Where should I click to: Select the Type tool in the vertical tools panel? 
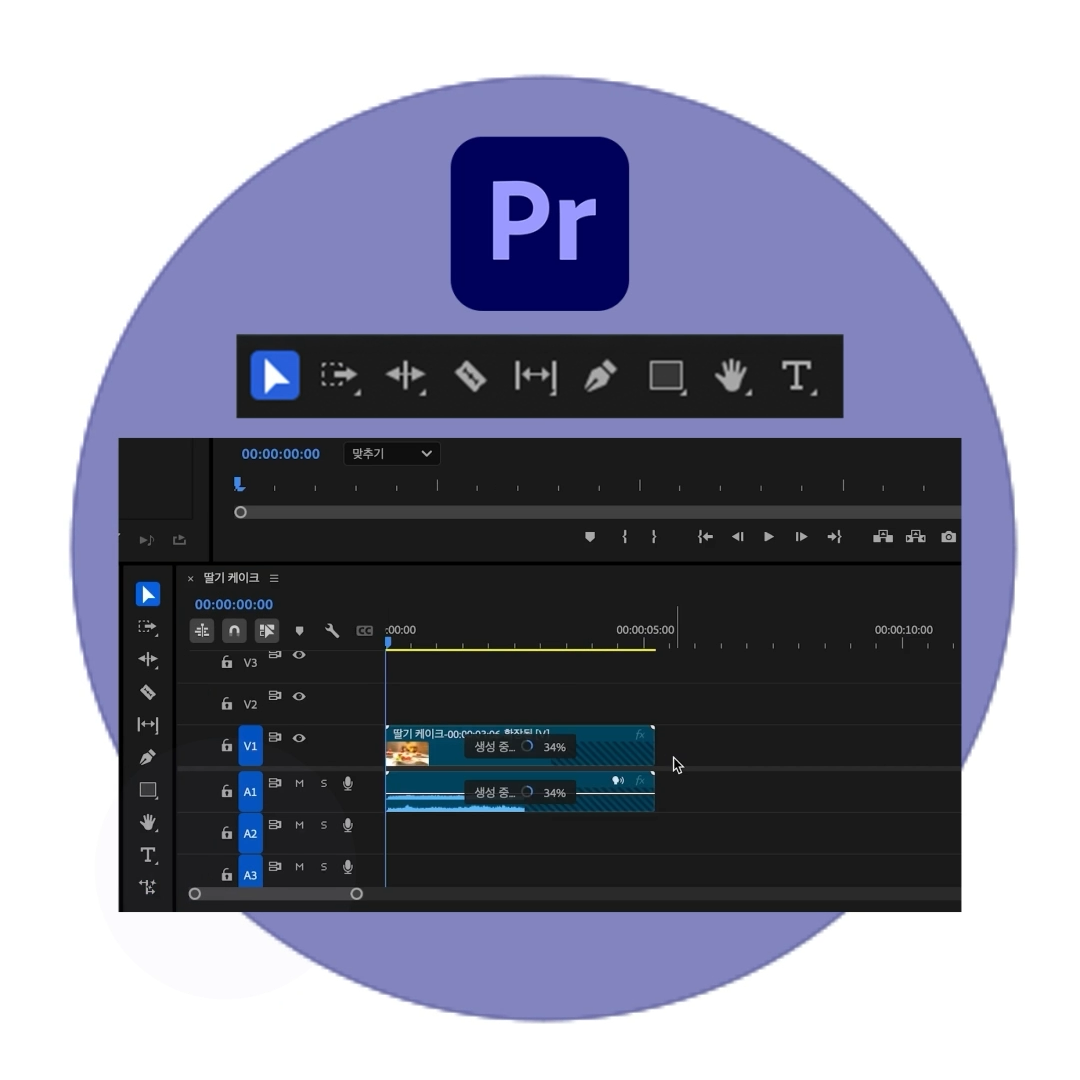pyautogui.click(x=147, y=855)
